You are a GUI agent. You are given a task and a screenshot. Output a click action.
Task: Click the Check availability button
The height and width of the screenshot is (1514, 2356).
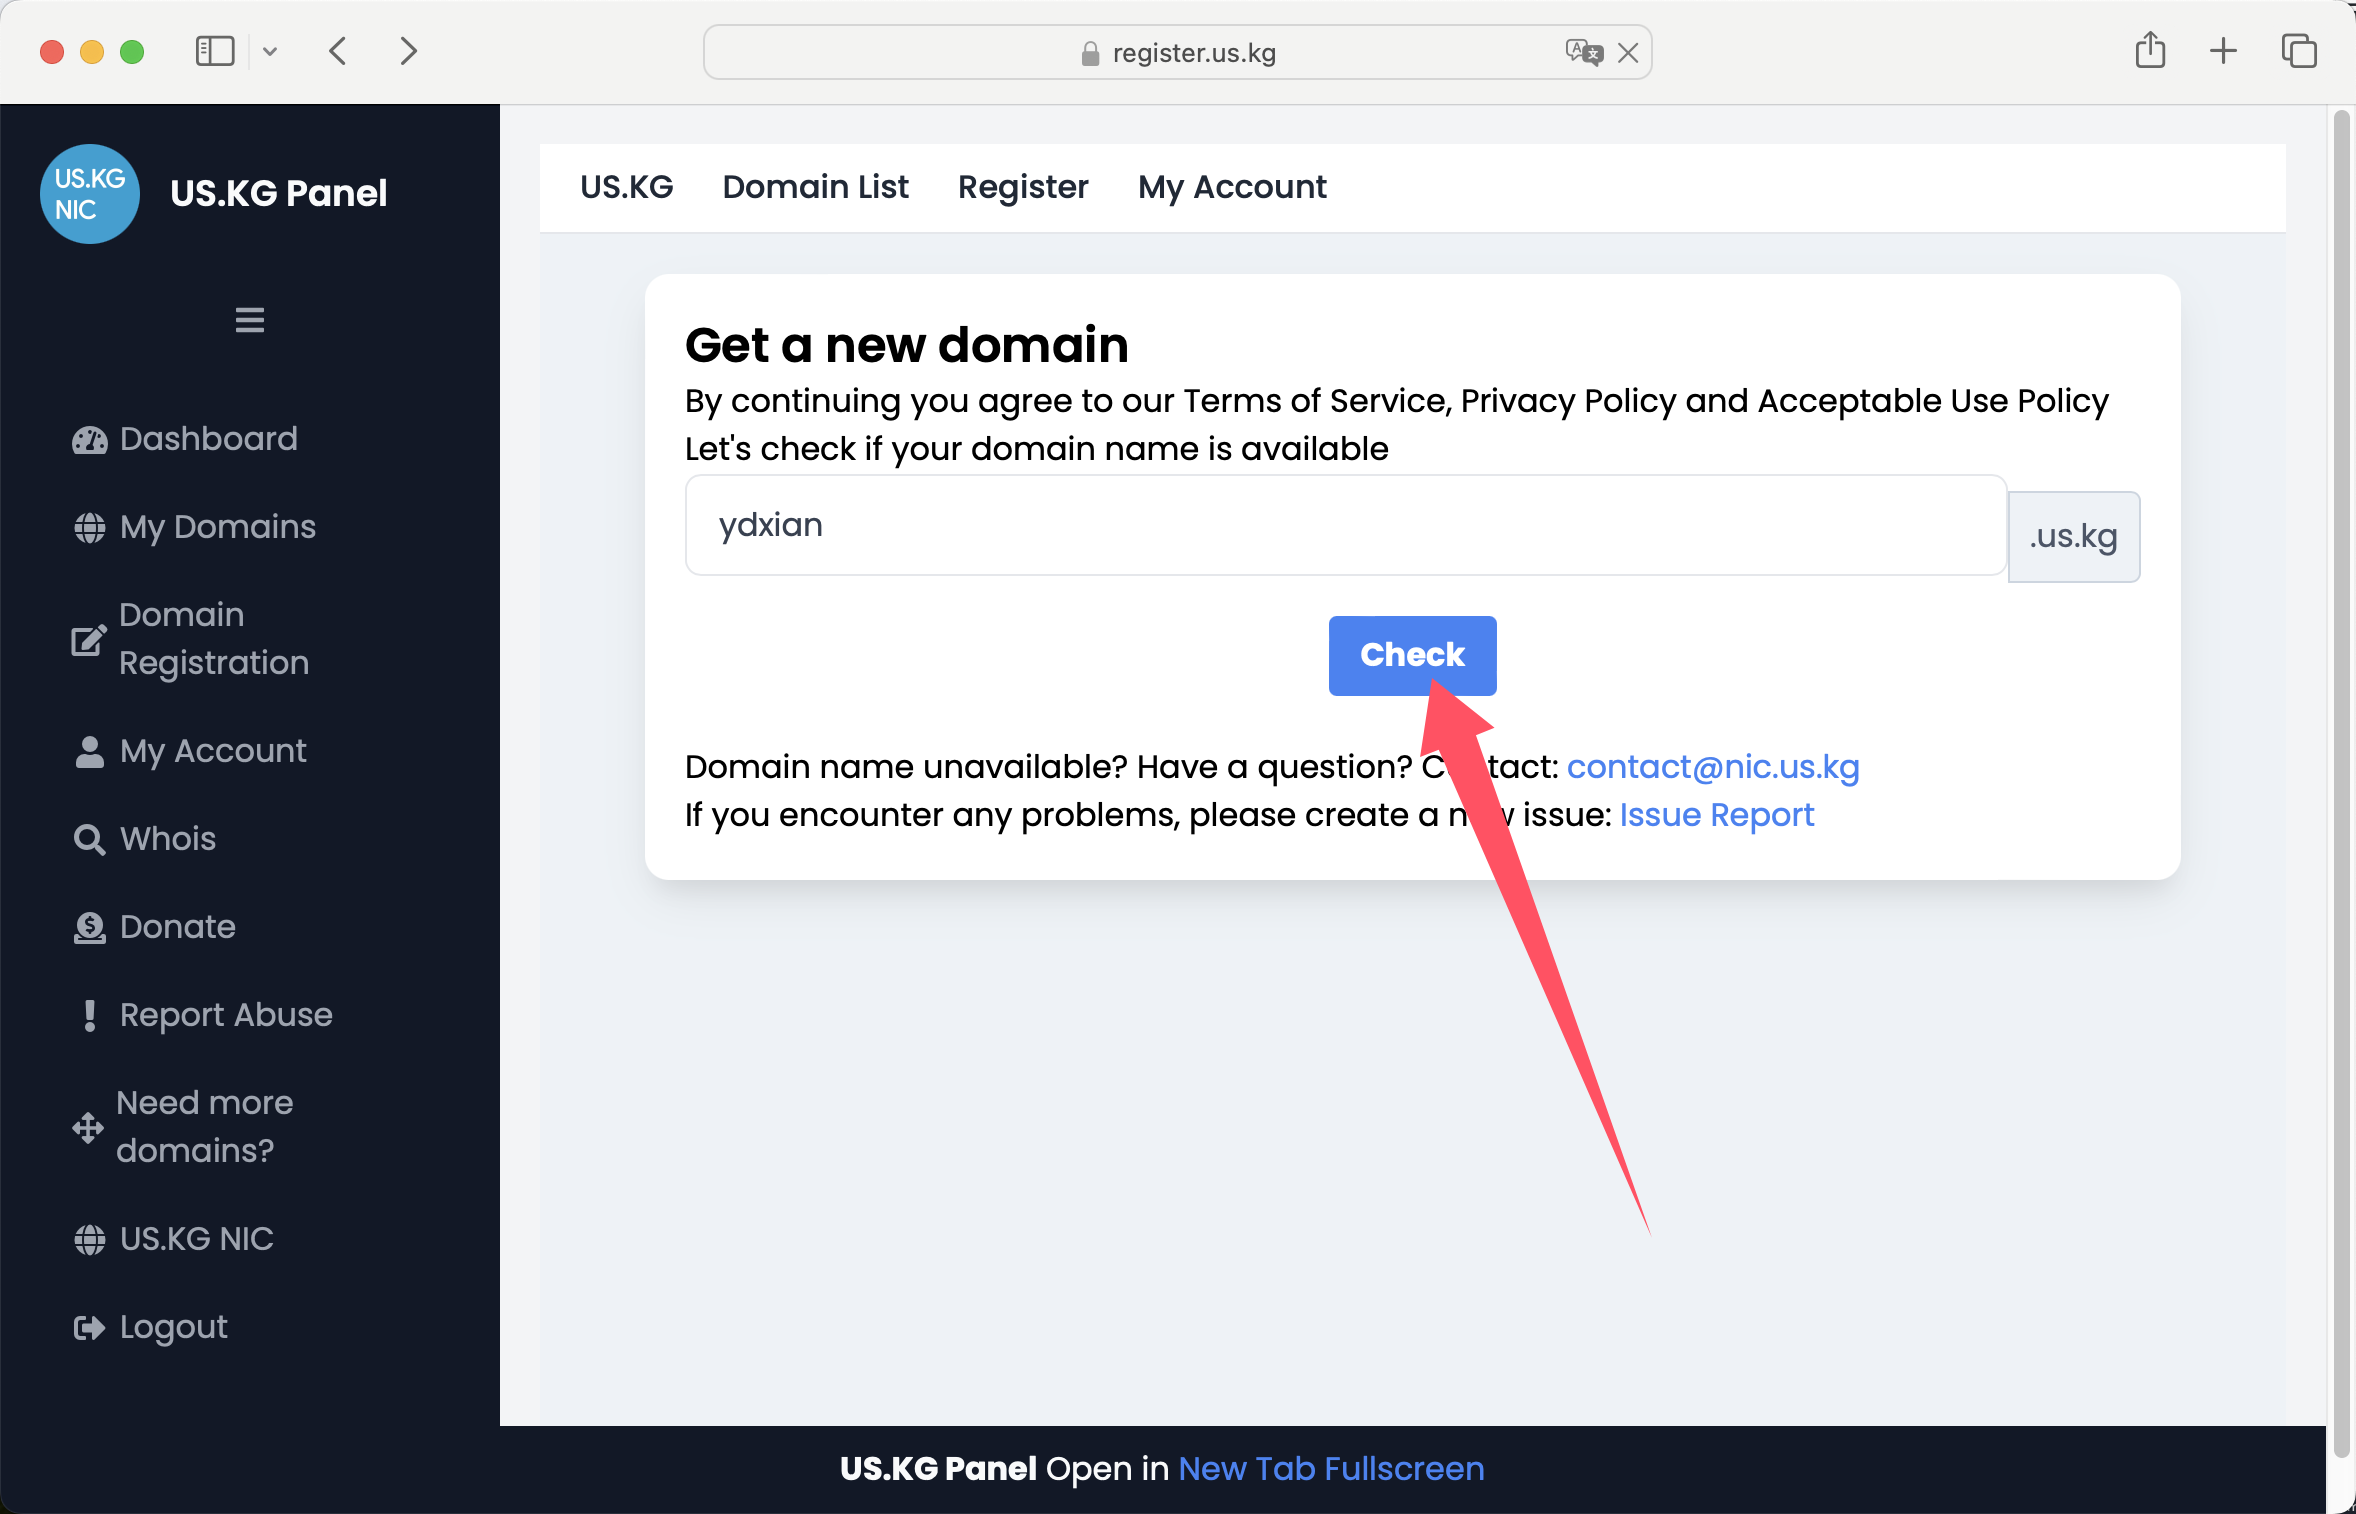1413,656
